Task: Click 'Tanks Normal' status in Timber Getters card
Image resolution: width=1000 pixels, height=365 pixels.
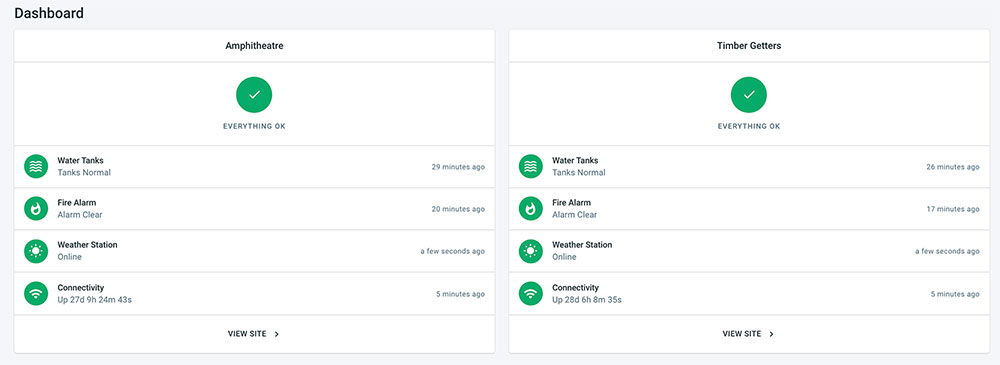Action: [578, 173]
